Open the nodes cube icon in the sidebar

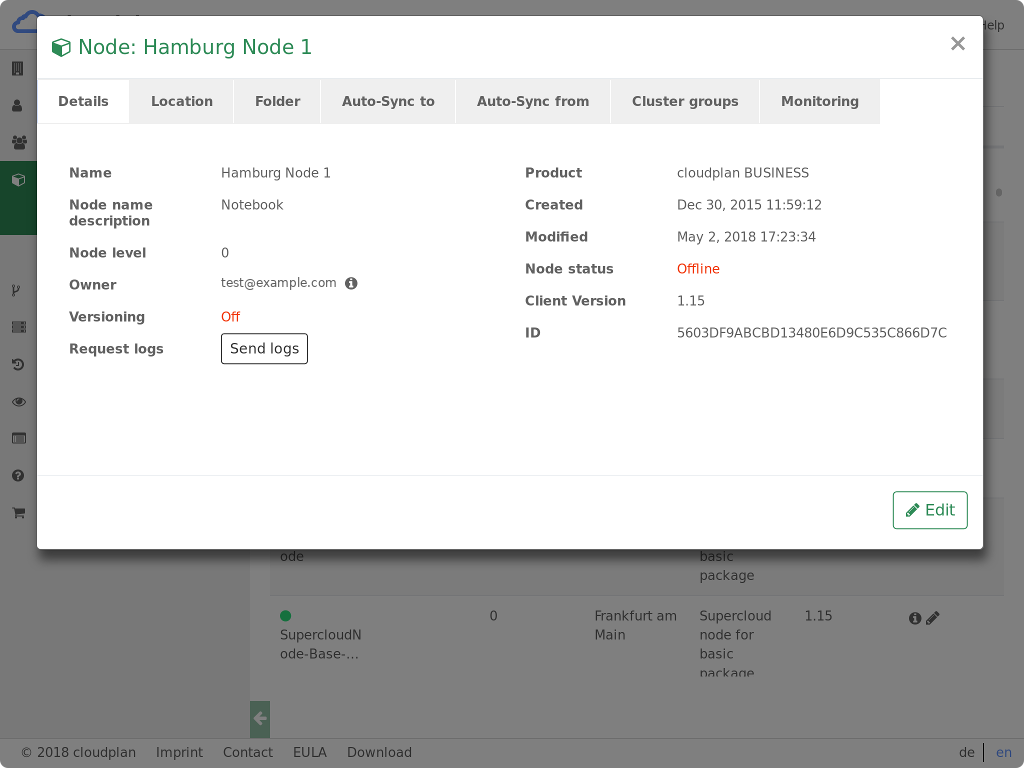(x=18, y=180)
